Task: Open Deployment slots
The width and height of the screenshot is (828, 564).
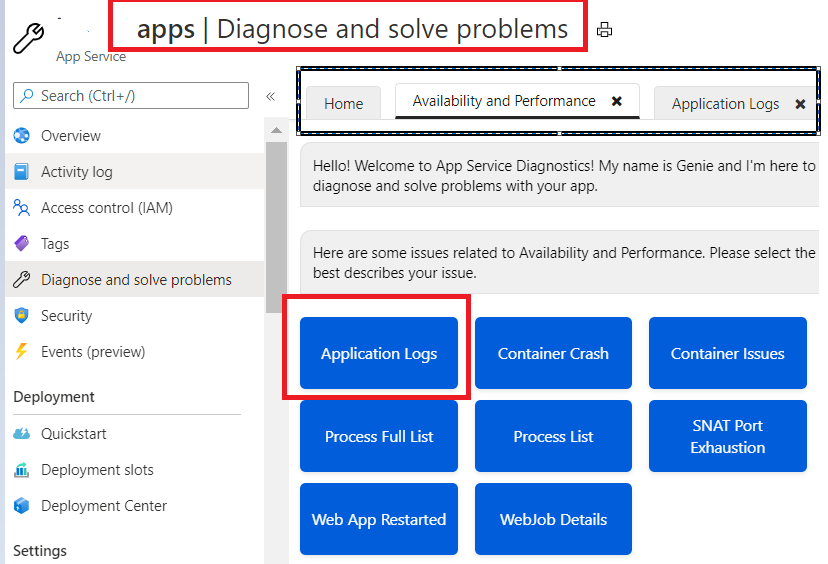Action: [x=135, y=469]
